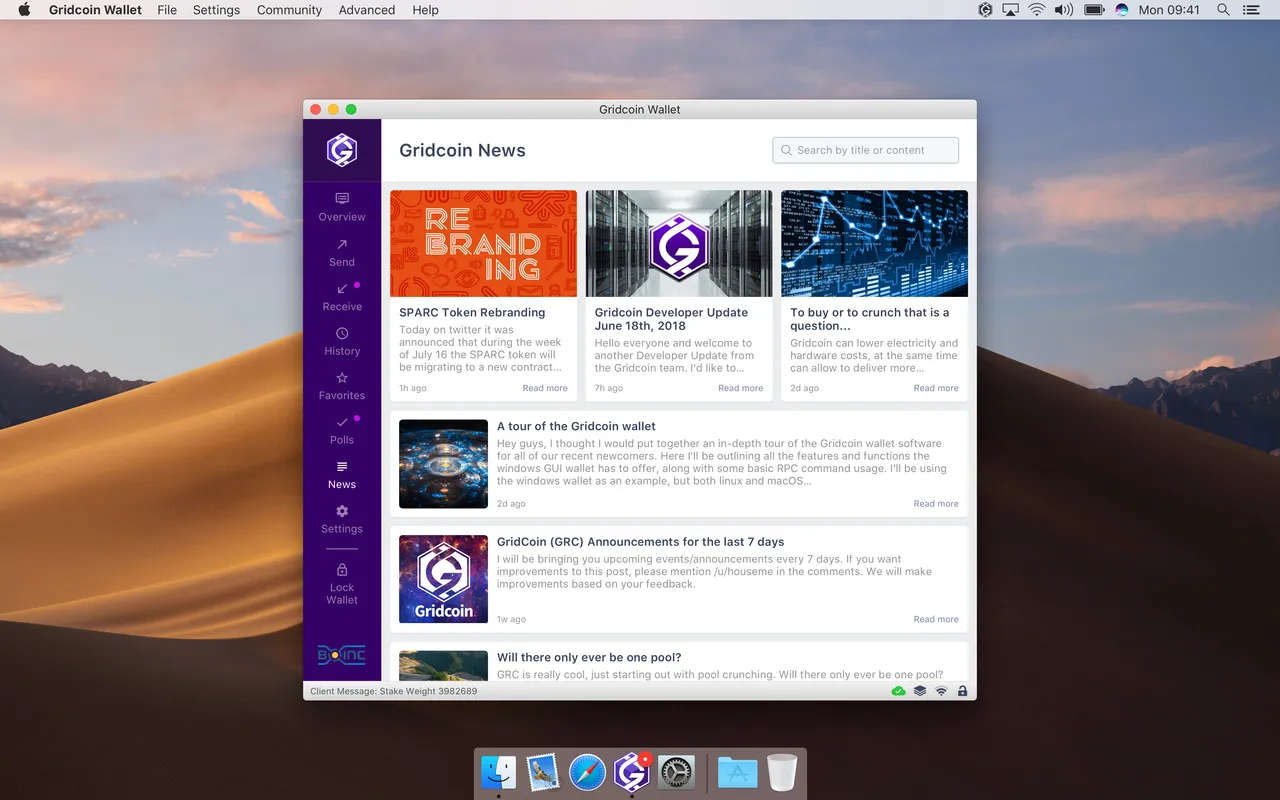The height and width of the screenshot is (800, 1280).
Task: Open the Receive page in sidebar
Action: tap(342, 297)
